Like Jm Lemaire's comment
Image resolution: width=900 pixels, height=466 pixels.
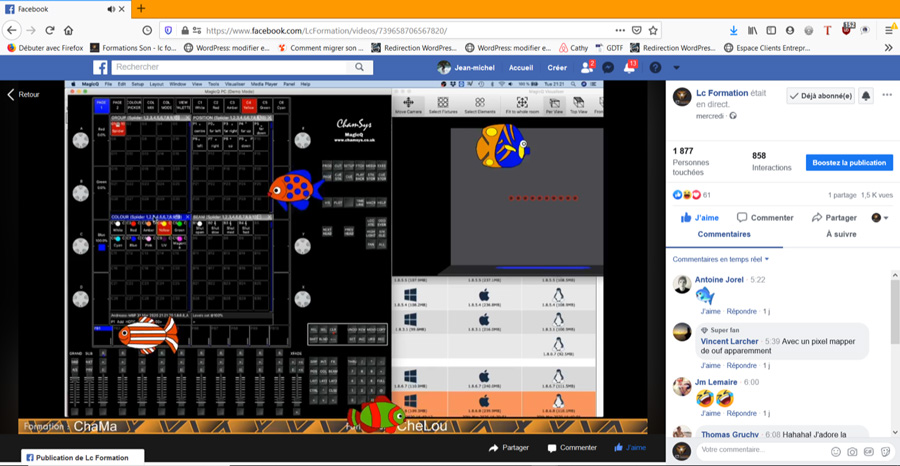(x=710, y=413)
